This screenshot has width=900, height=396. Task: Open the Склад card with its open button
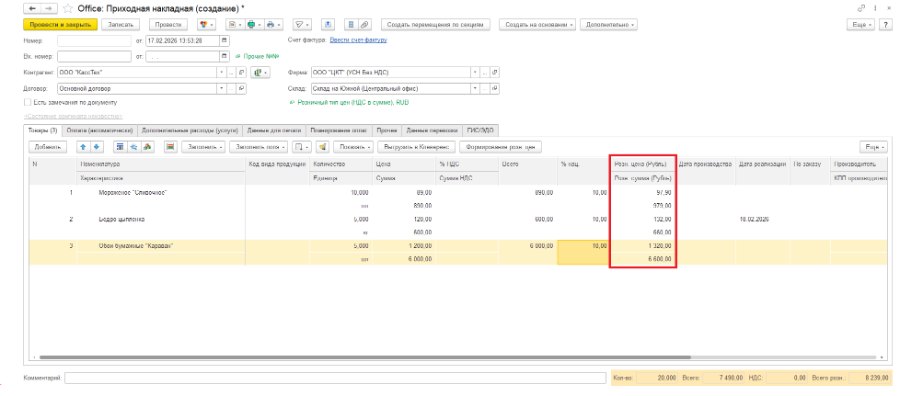coord(495,89)
